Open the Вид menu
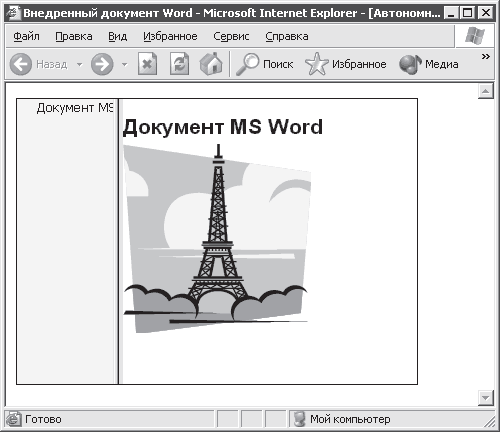This screenshot has width=500, height=432. pos(118,36)
